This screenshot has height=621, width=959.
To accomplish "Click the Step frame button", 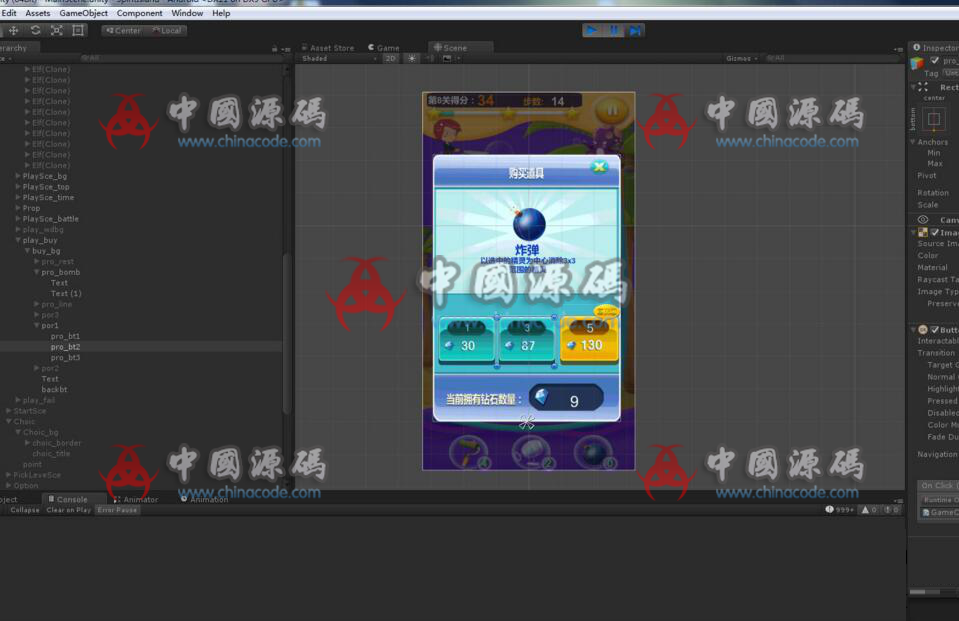I will point(635,30).
